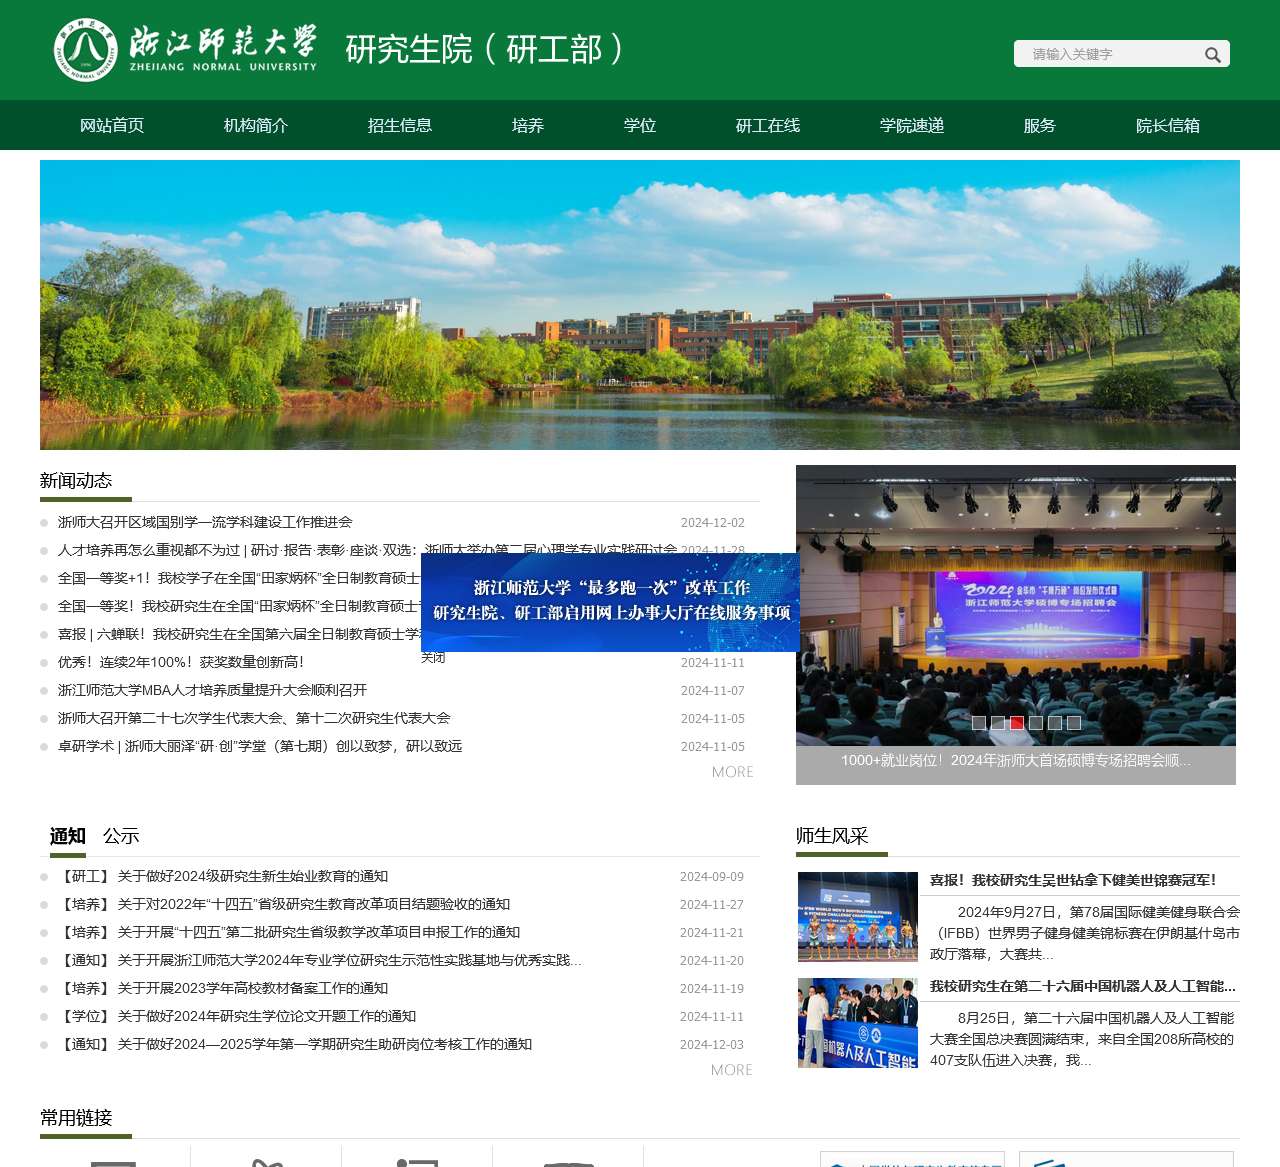Viewport: 1280px width, 1167px height.
Task: Click the search magnifier icon
Action: tap(1212, 55)
